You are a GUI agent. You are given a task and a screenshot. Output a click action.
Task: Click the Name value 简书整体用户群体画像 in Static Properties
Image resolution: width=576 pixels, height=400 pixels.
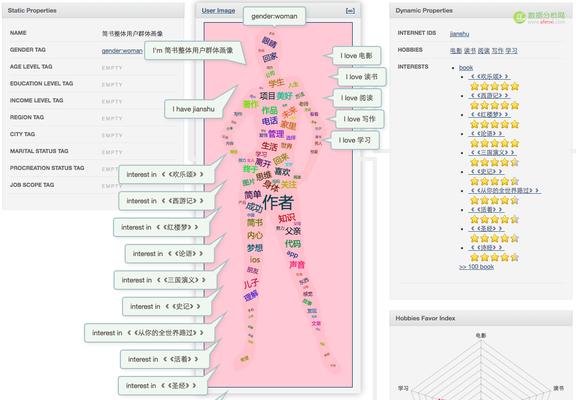pyautogui.click(x=132, y=34)
